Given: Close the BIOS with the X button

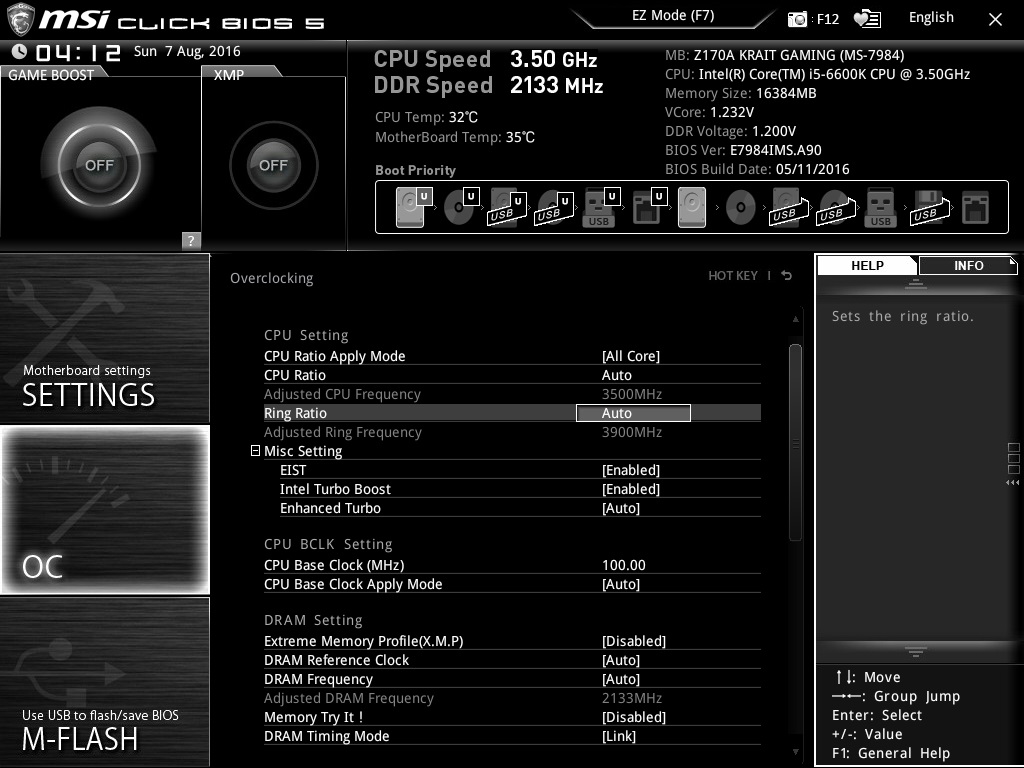Looking at the screenshot, I should 995,20.
